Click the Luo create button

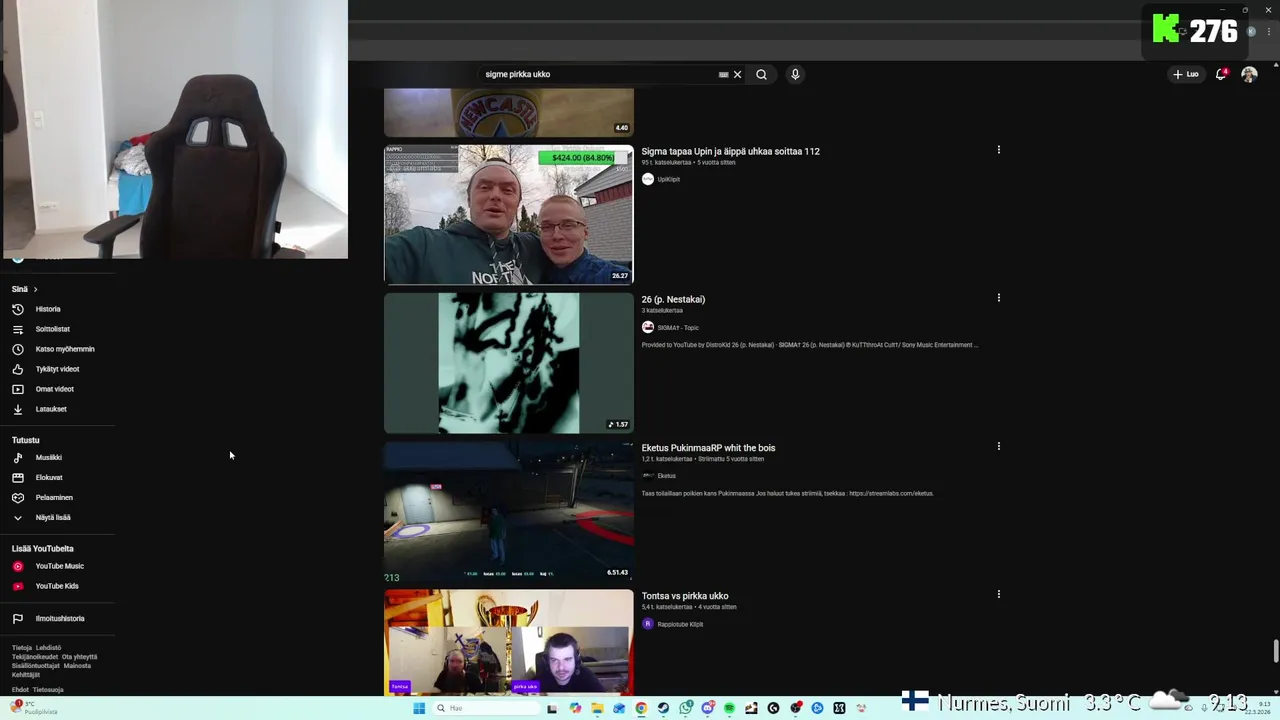tap(1186, 74)
